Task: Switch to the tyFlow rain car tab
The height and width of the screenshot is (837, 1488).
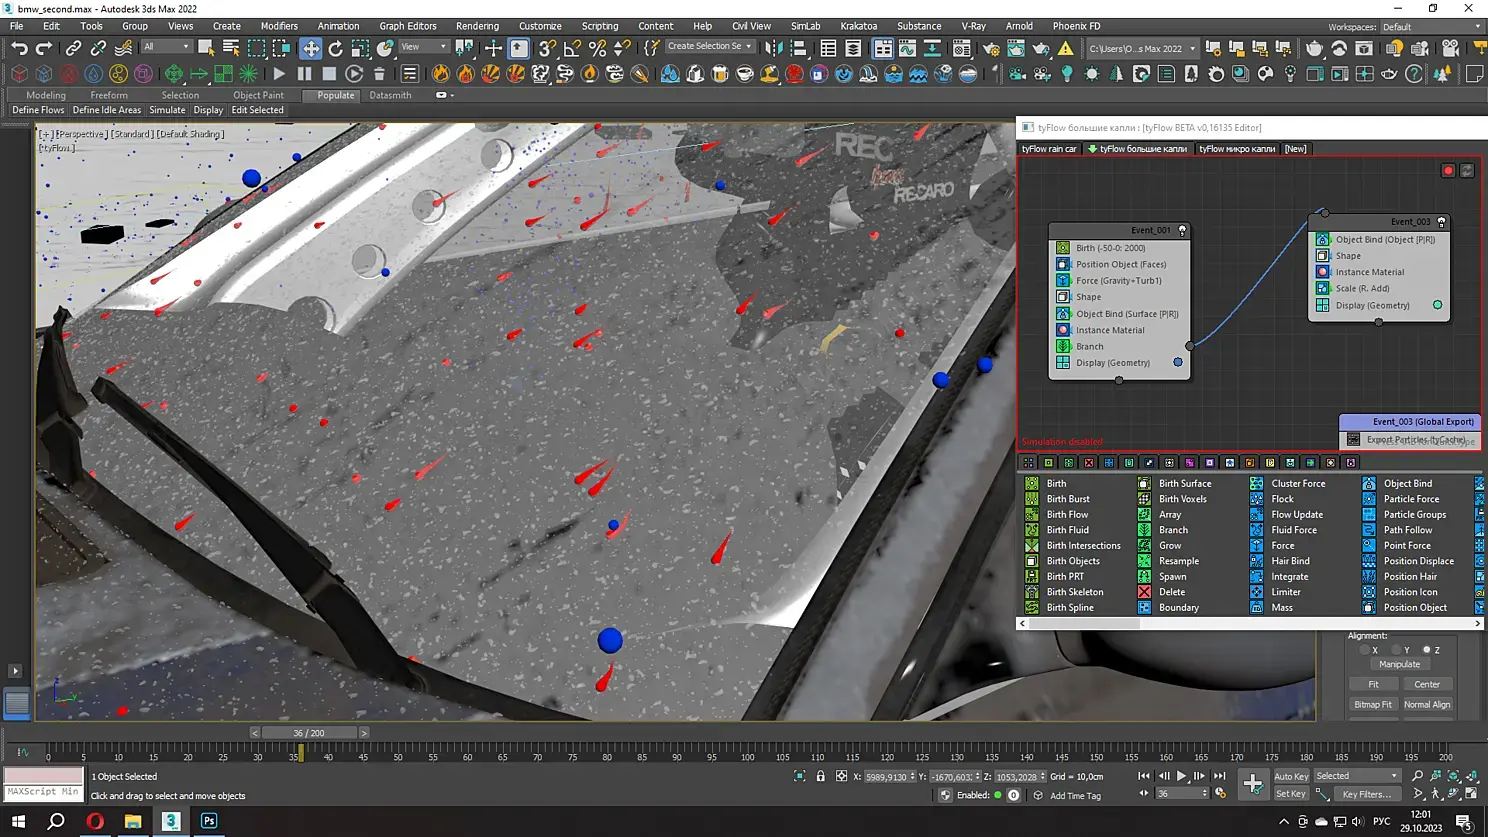Action: (x=1048, y=149)
